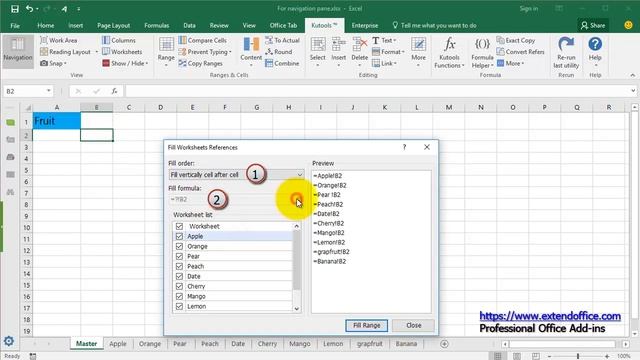Open the extendoffice.com link
The width and height of the screenshot is (640, 360).
click(x=550, y=316)
